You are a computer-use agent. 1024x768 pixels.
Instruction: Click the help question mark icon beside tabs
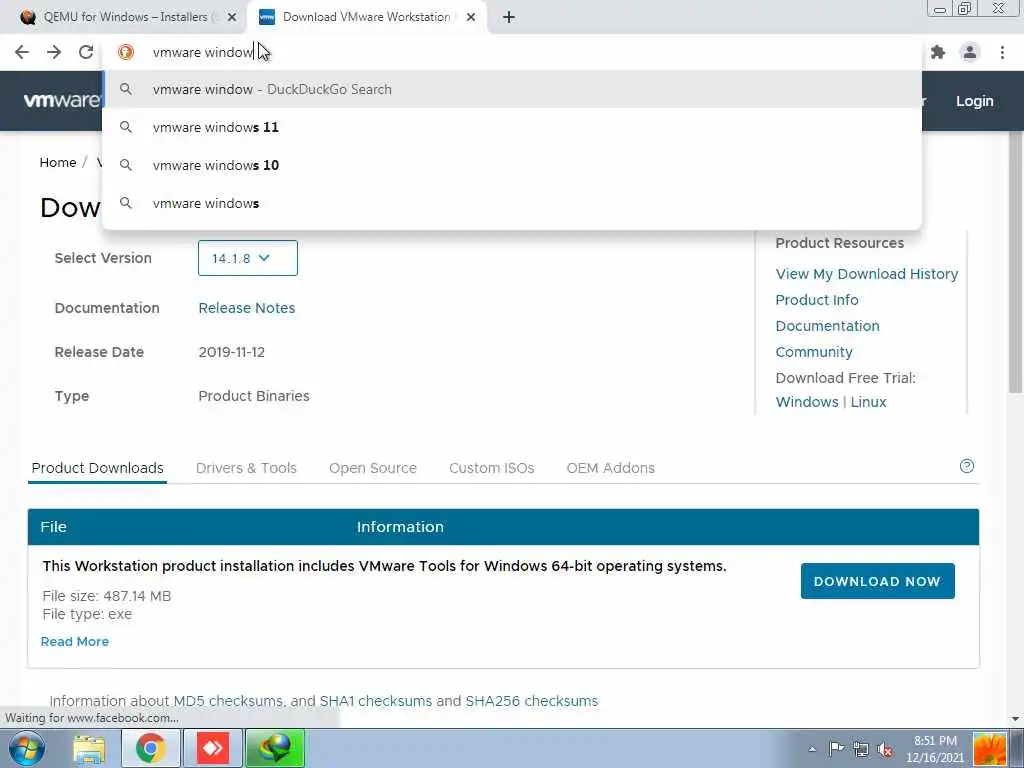967,466
